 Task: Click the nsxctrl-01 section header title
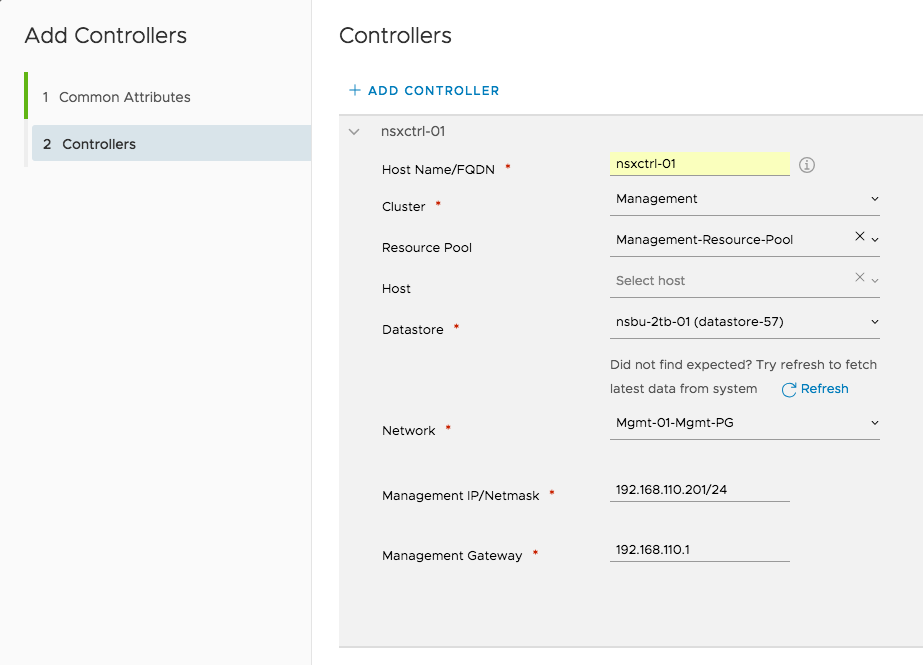pos(413,131)
